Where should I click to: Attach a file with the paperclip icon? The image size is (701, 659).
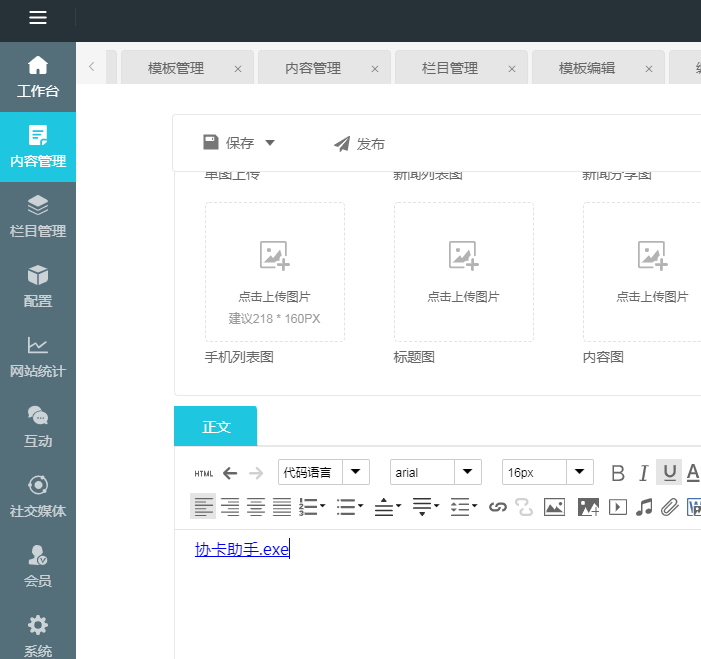[x=669, y=507]
